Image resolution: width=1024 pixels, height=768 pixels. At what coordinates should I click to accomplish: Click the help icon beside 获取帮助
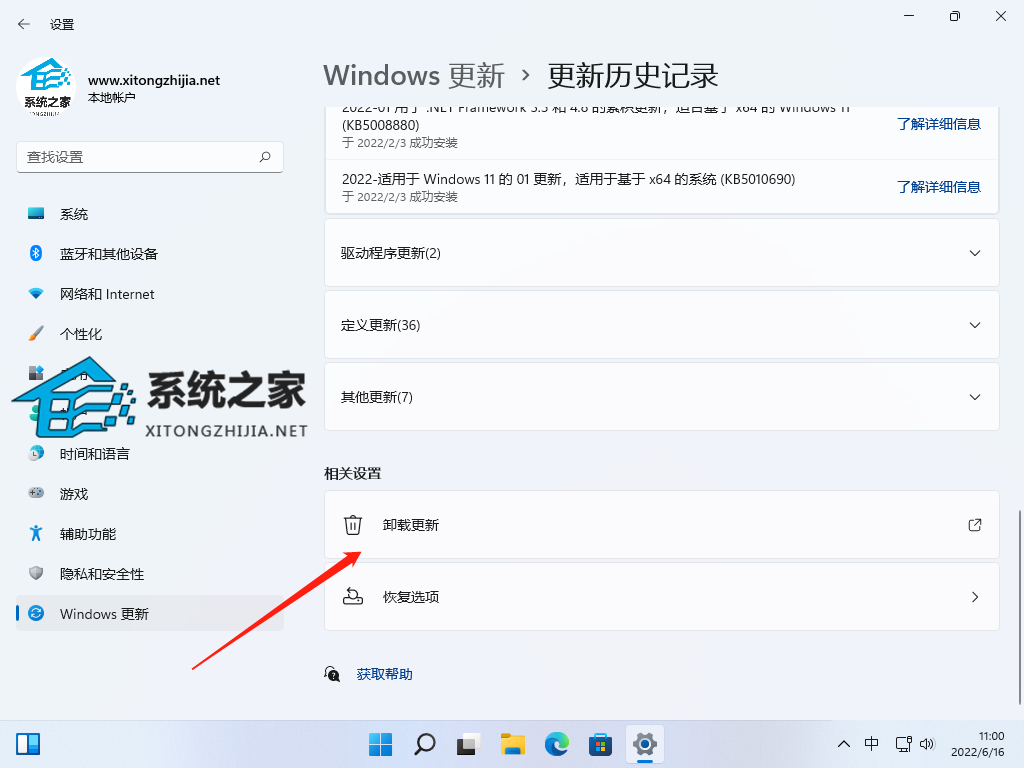point(332,674)
